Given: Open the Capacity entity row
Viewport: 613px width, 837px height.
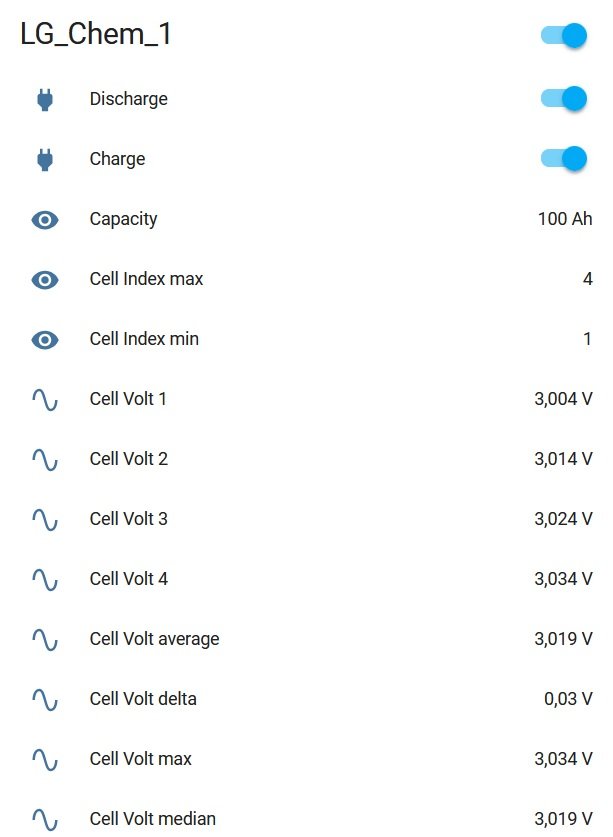Looking at the screenshot, I should 123,219.
